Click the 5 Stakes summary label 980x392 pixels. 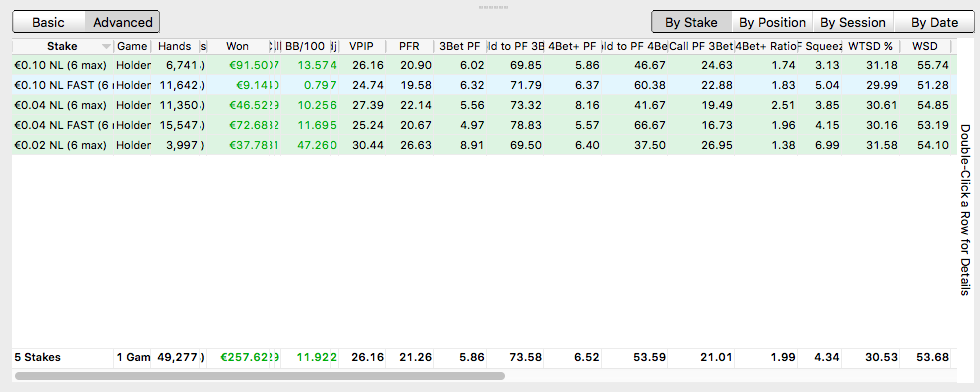38,358
